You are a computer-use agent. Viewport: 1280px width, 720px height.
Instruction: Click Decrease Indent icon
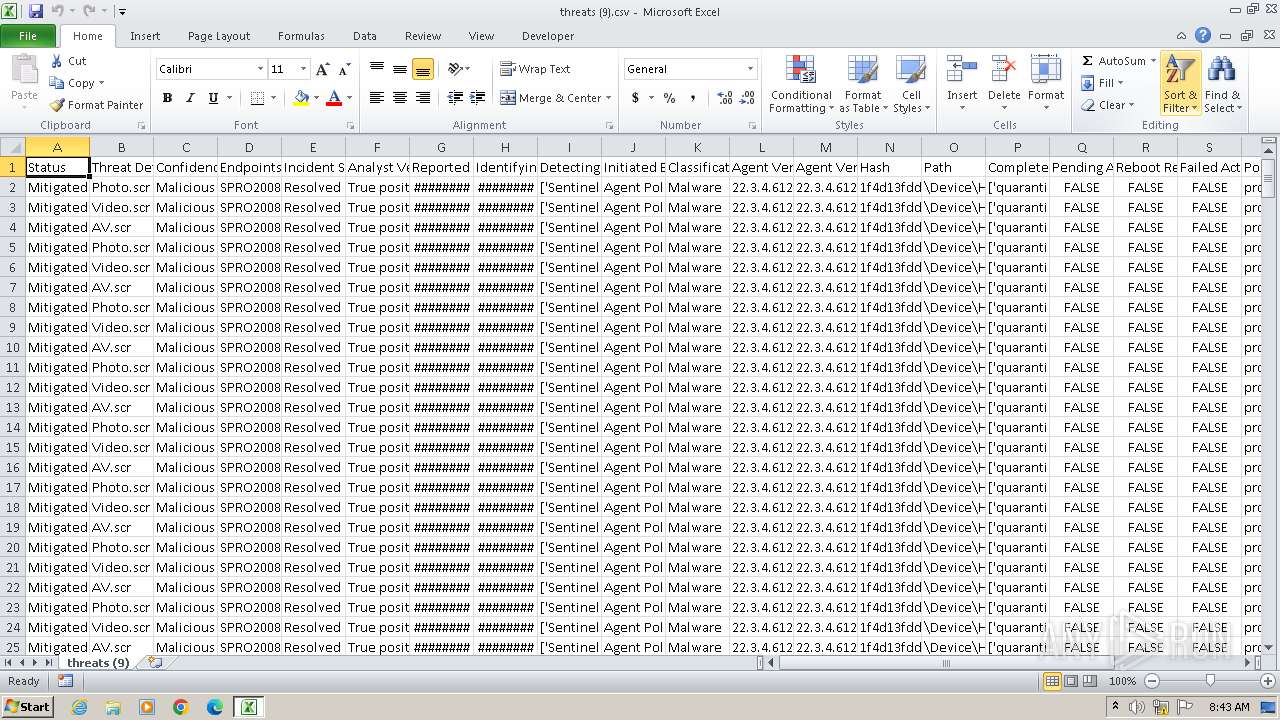click(x=455, y=98)
